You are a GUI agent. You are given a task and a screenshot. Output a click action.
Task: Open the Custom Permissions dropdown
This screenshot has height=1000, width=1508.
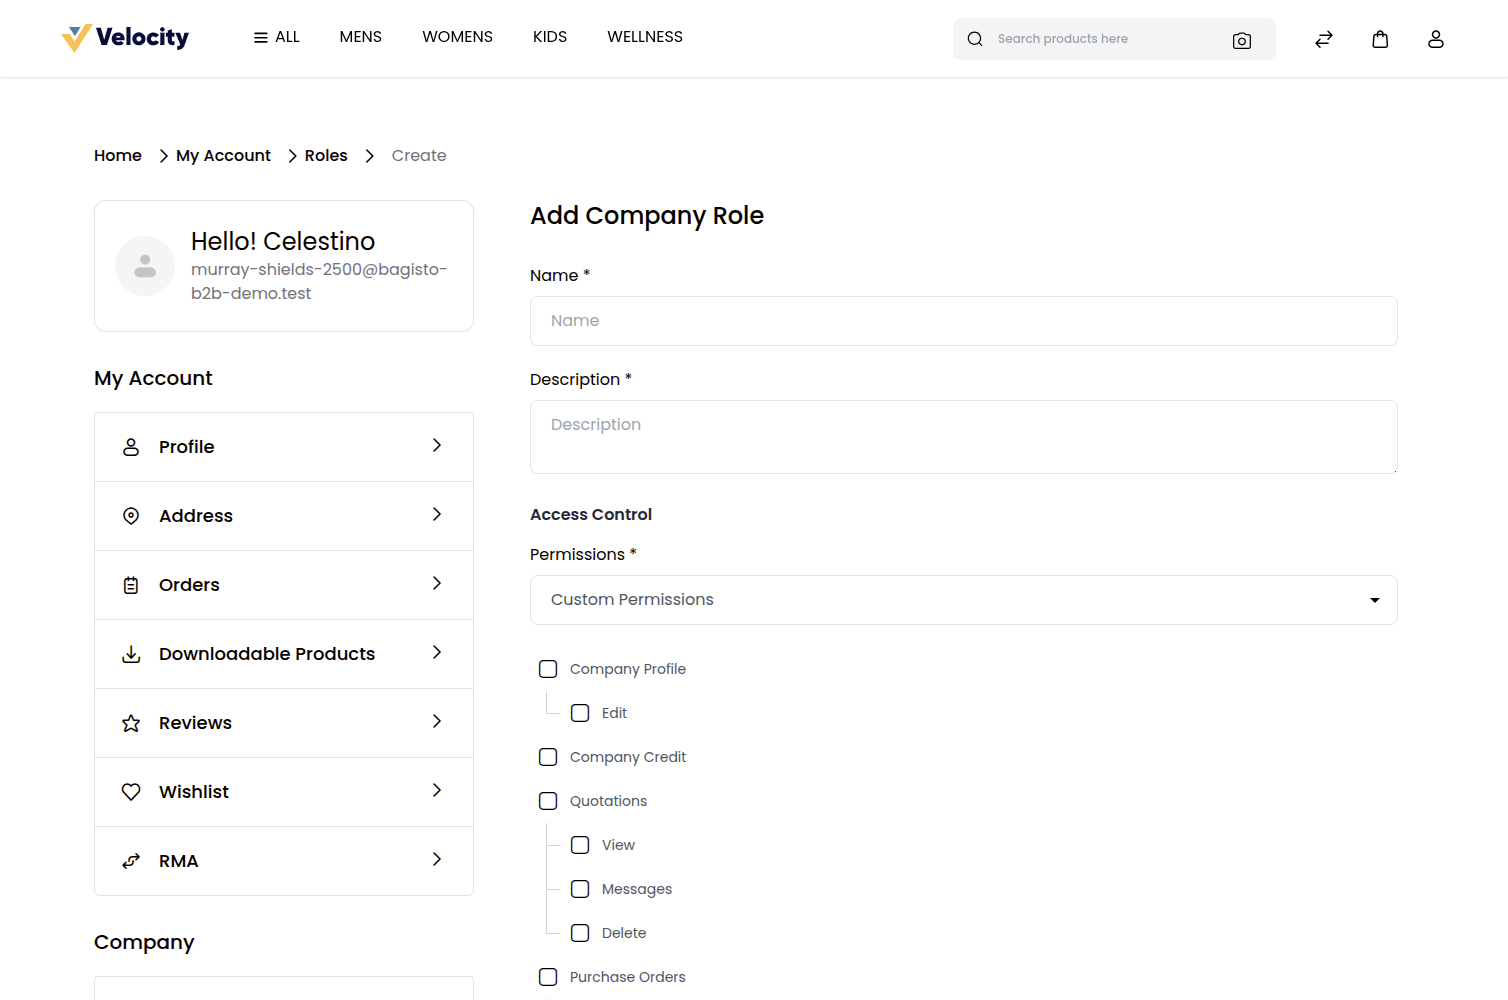pos(964,600)
